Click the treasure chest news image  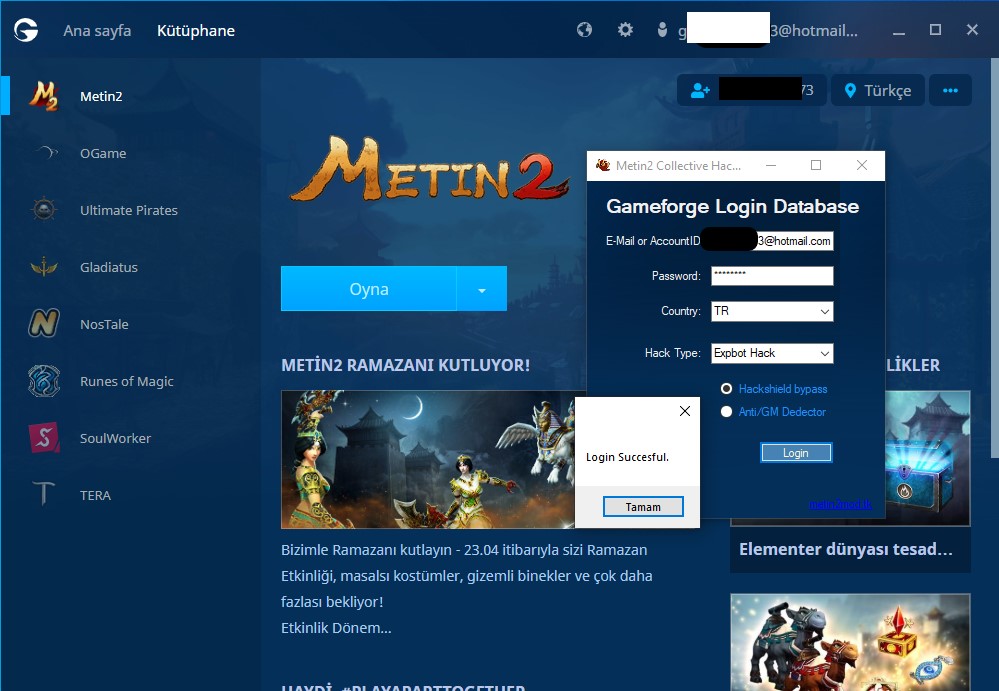[927, 457]
